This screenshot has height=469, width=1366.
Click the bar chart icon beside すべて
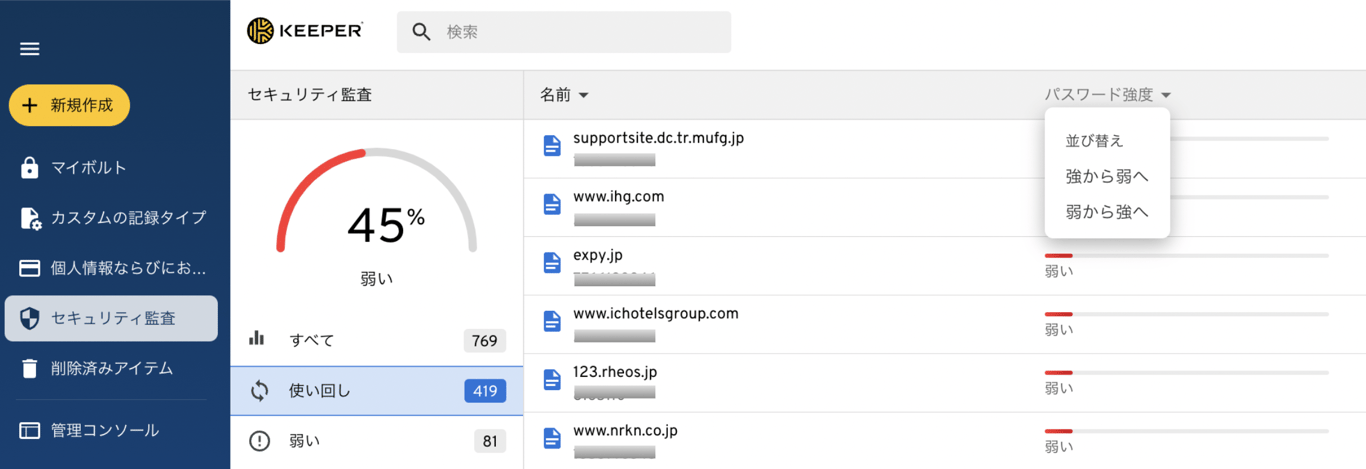pos(257,338)
